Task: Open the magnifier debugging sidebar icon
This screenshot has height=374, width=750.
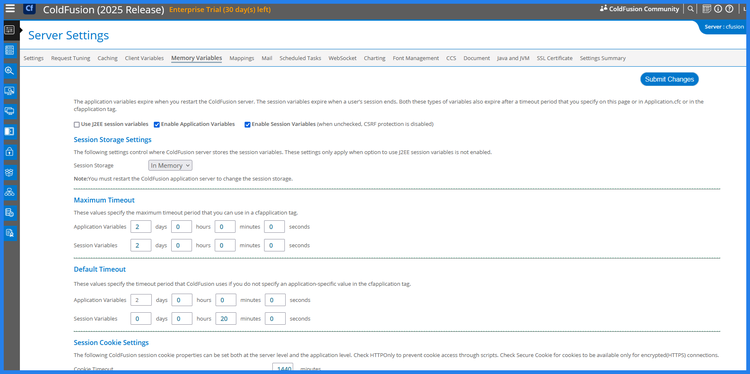Action: click(10, 70)
